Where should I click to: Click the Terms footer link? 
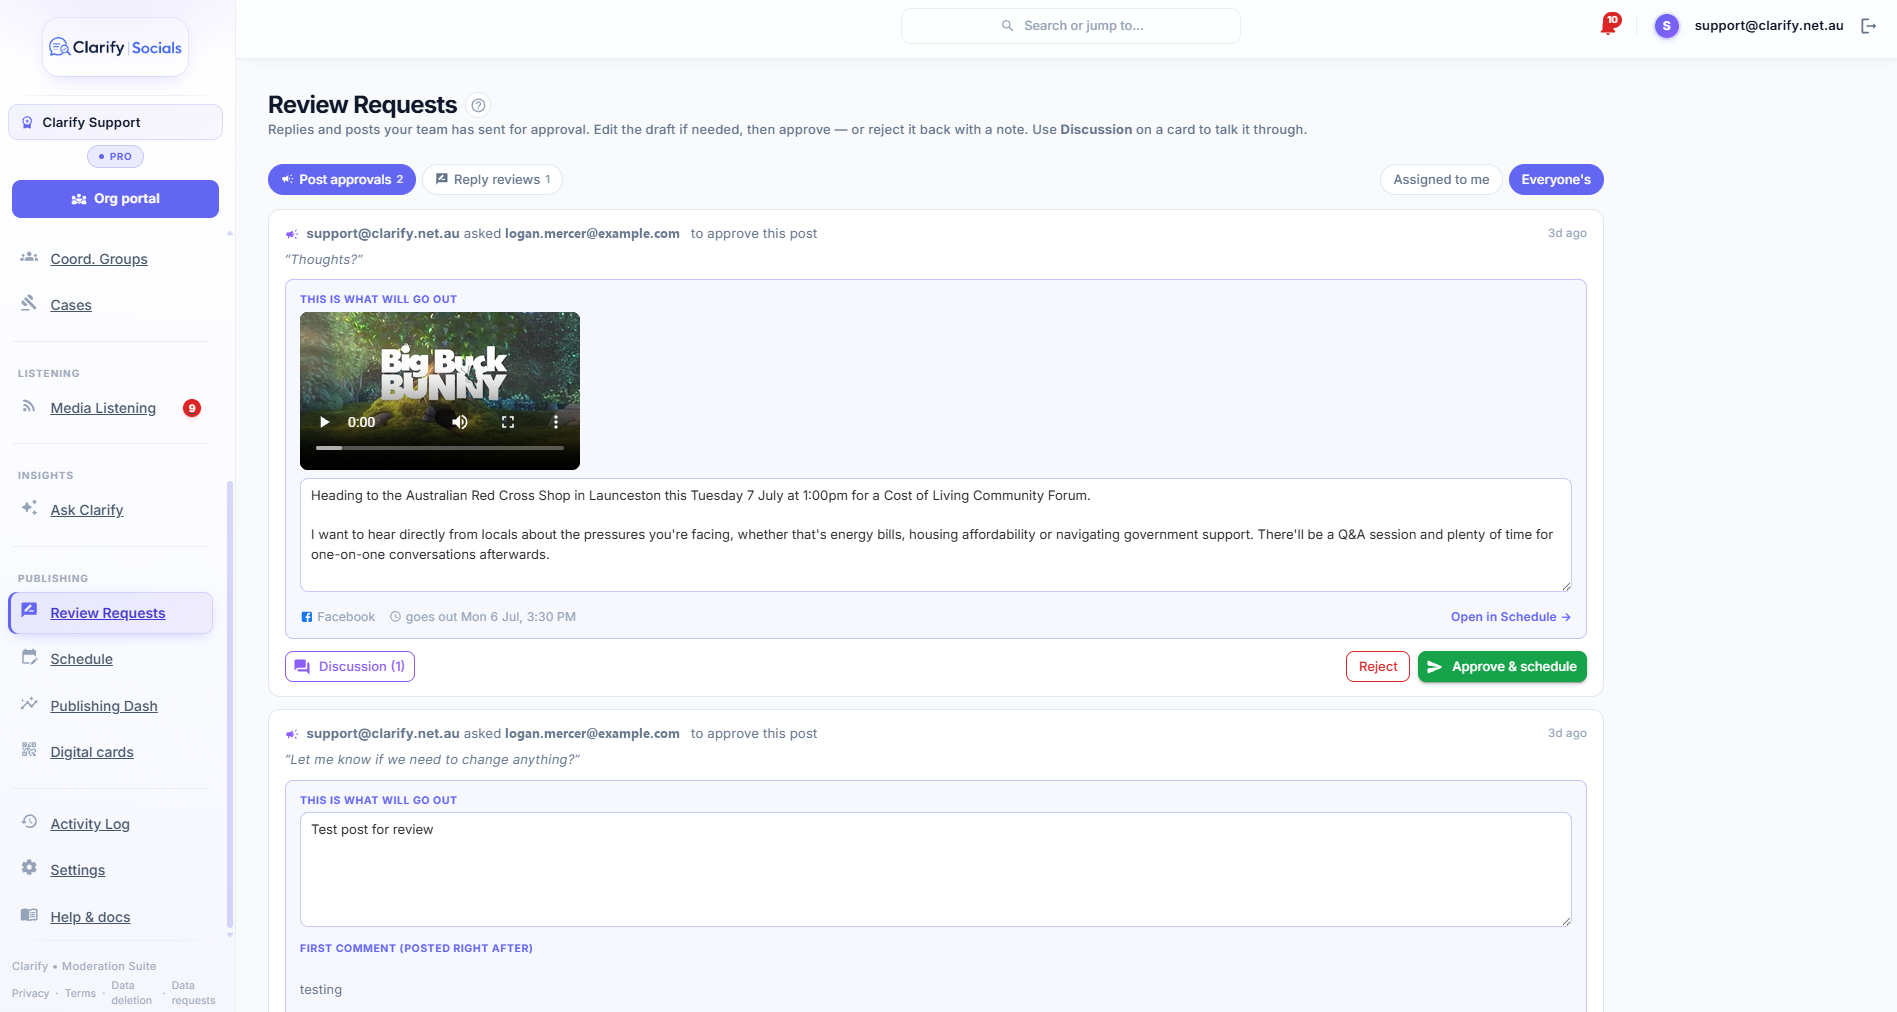coord(80,993)
